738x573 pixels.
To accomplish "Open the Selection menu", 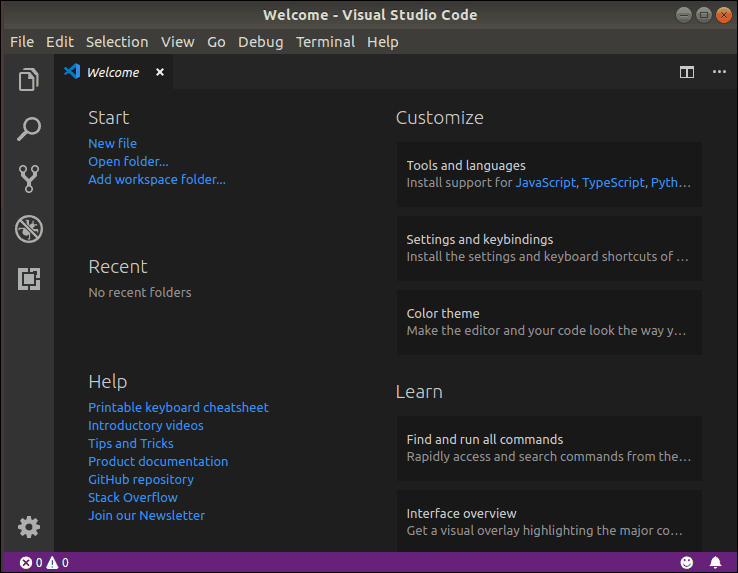I will point(117,42).
